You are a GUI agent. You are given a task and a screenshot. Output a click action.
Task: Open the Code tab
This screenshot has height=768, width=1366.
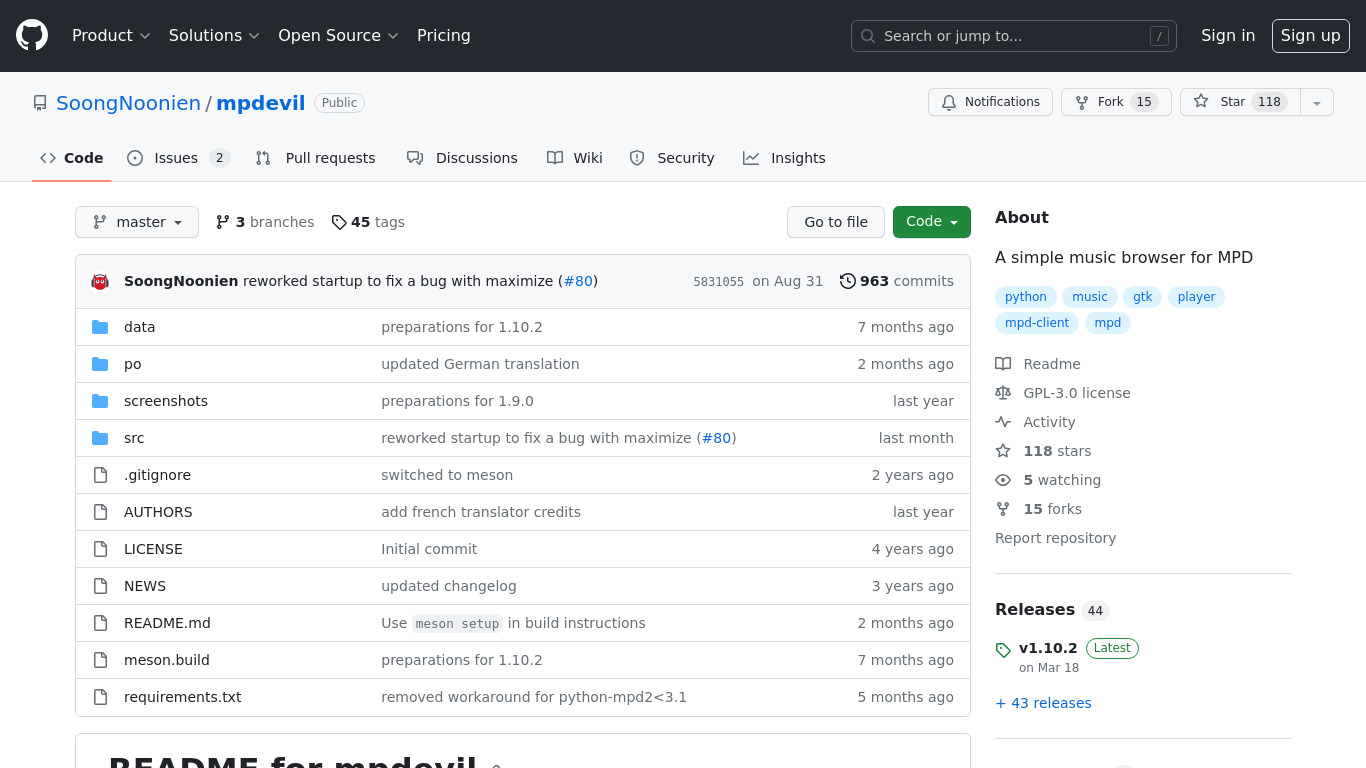[x=72, y=158]
